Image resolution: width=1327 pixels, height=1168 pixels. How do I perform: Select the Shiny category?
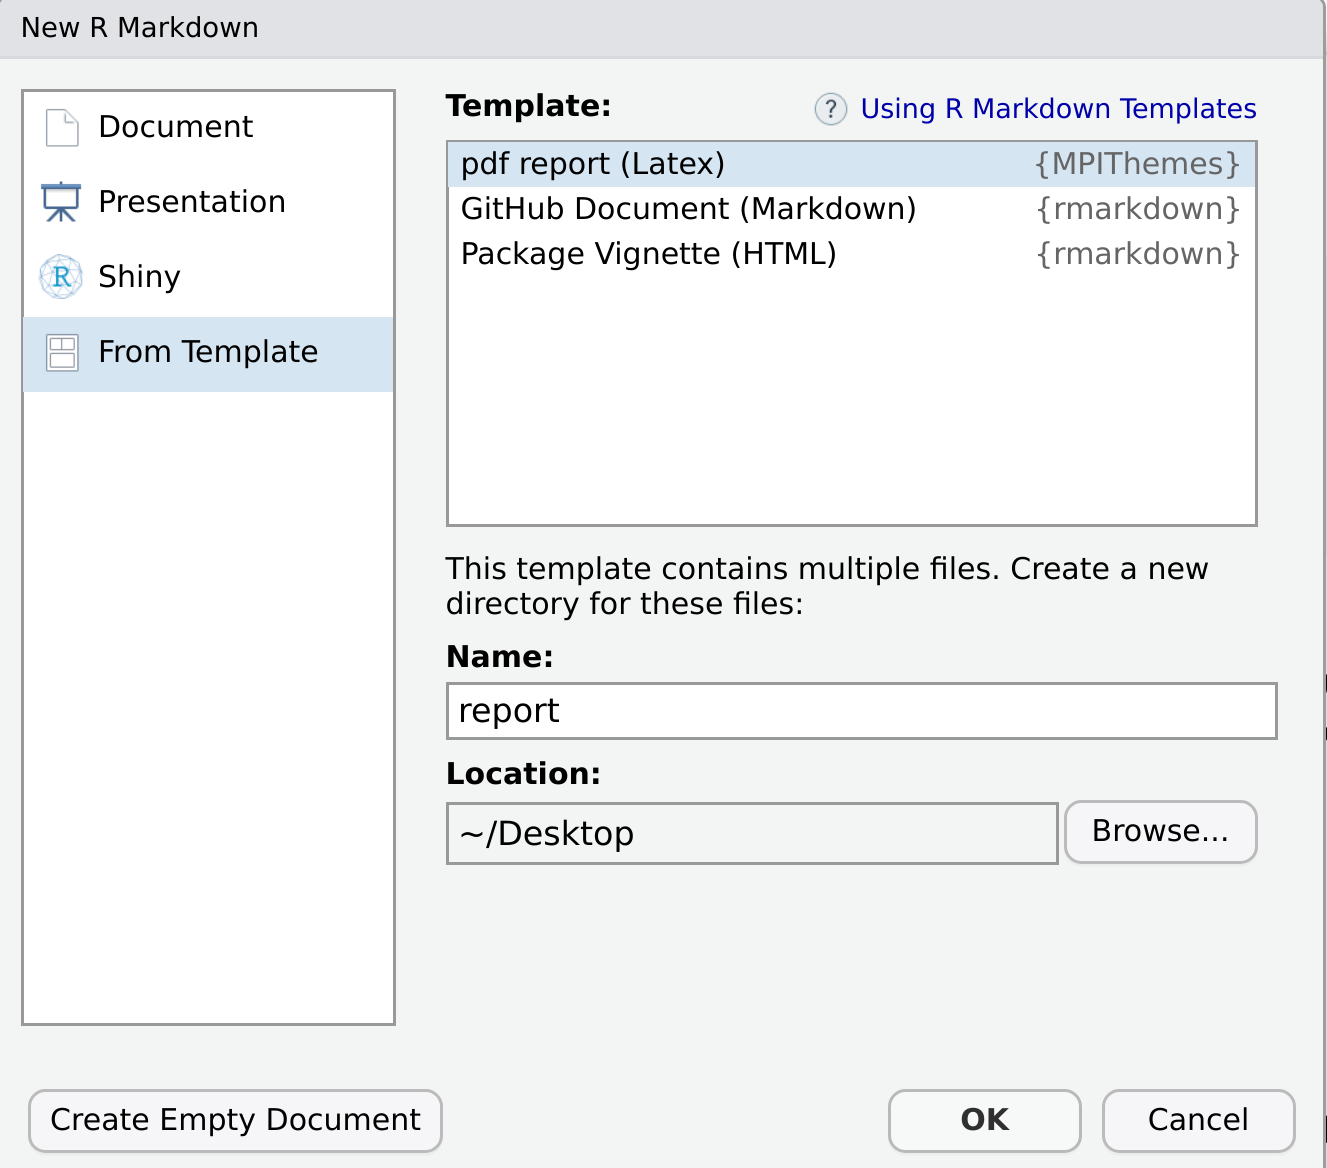pyautogui.click(x=209, y=277)
